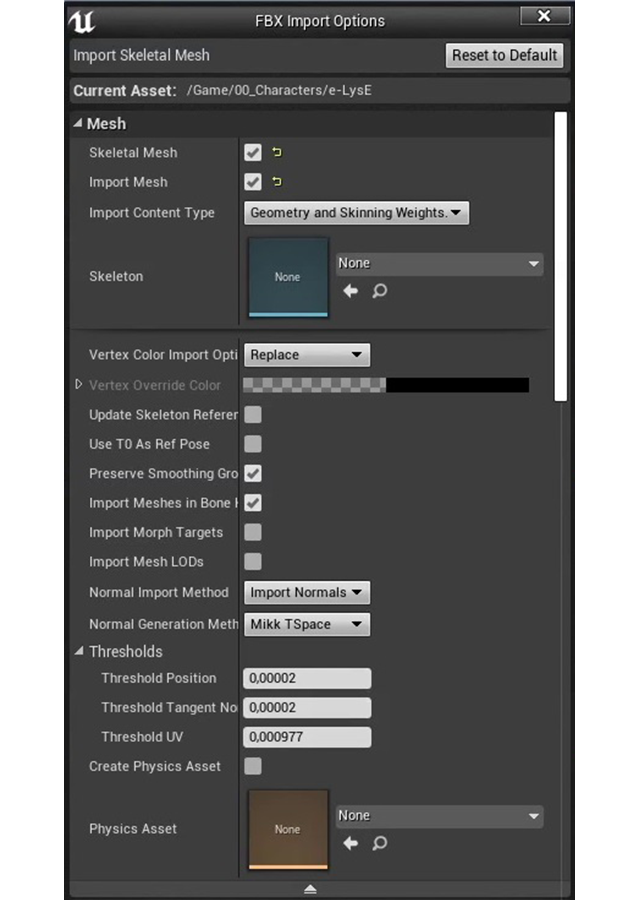Click the Physics Asset thumbnail
This screenshot has width=640, height=900.
coord(288,829)
